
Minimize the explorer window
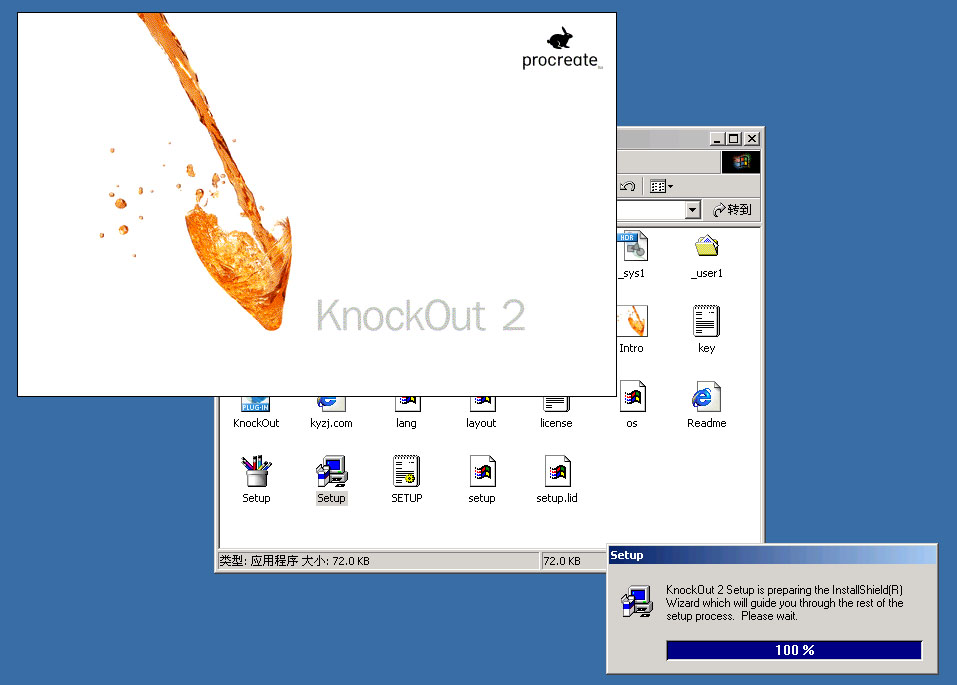[717, 139]
